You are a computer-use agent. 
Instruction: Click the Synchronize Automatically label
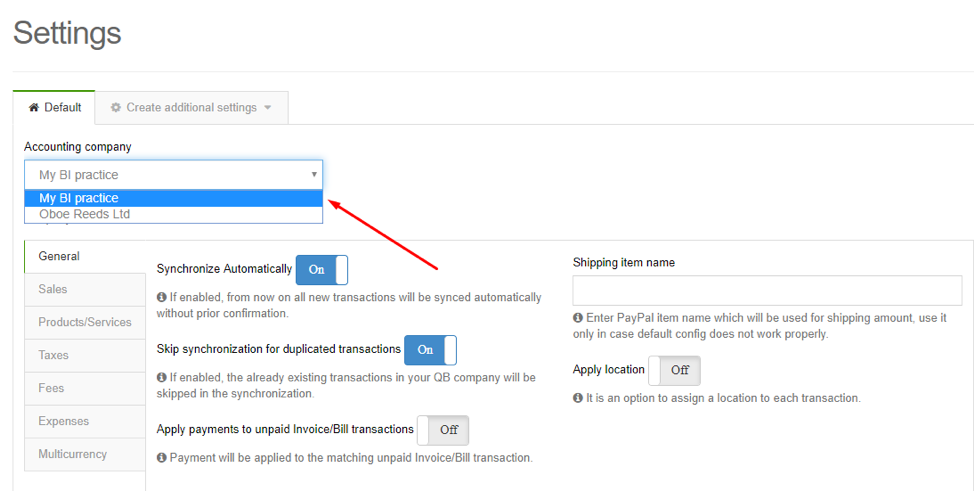224,269
